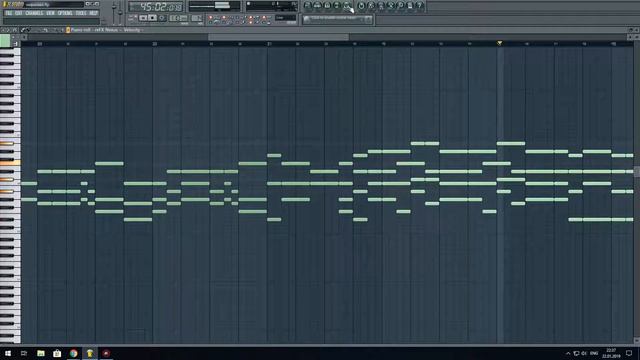
Task: Open the Step sequencer shortcut icon
Action: [318, 6]
